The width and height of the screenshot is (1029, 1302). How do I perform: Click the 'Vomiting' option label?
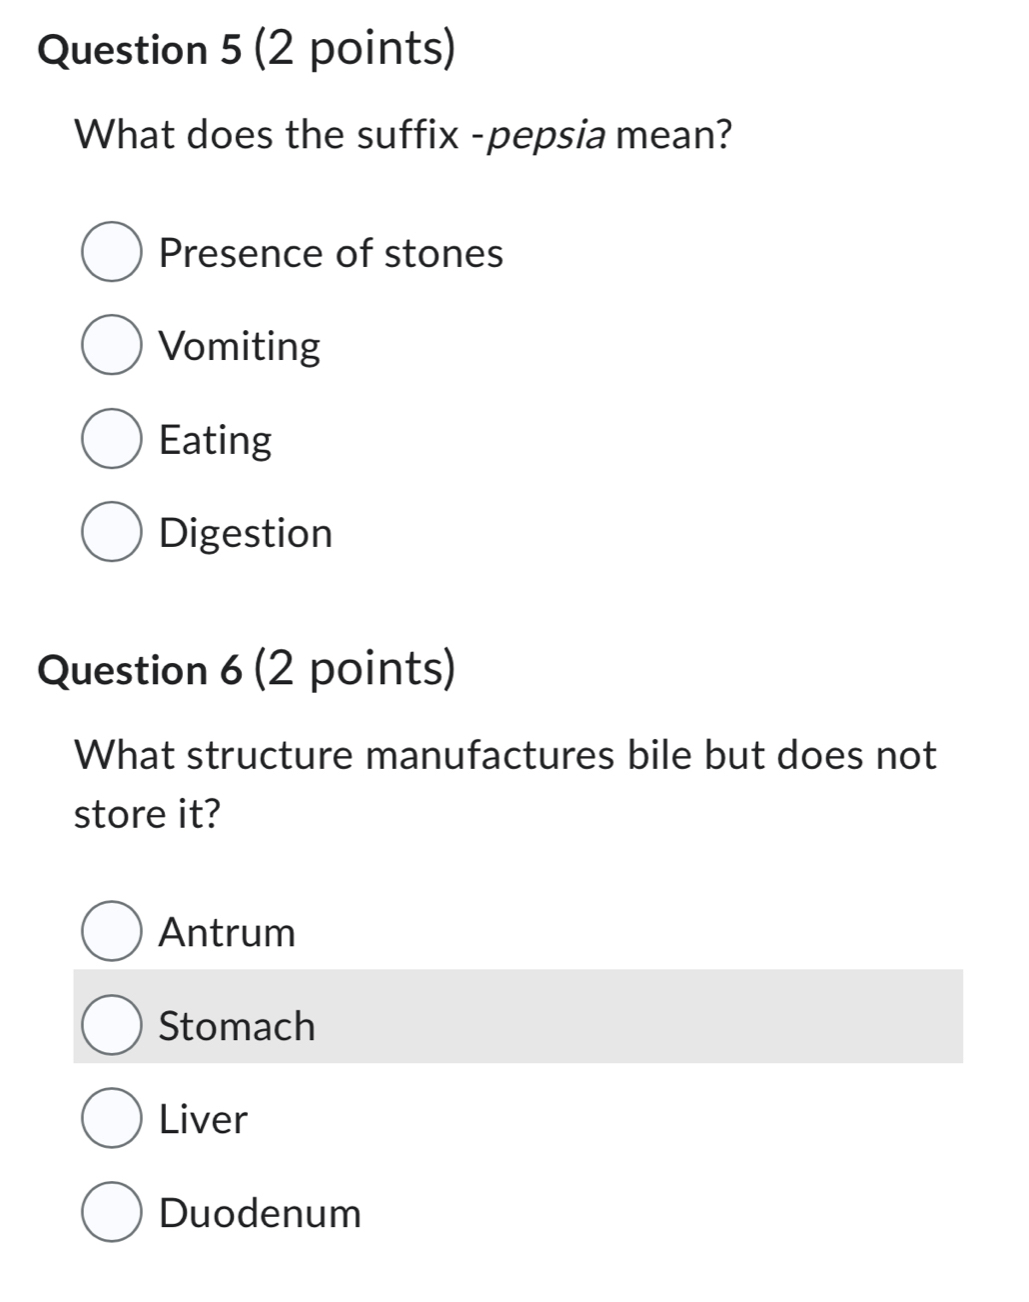point(239,347)
